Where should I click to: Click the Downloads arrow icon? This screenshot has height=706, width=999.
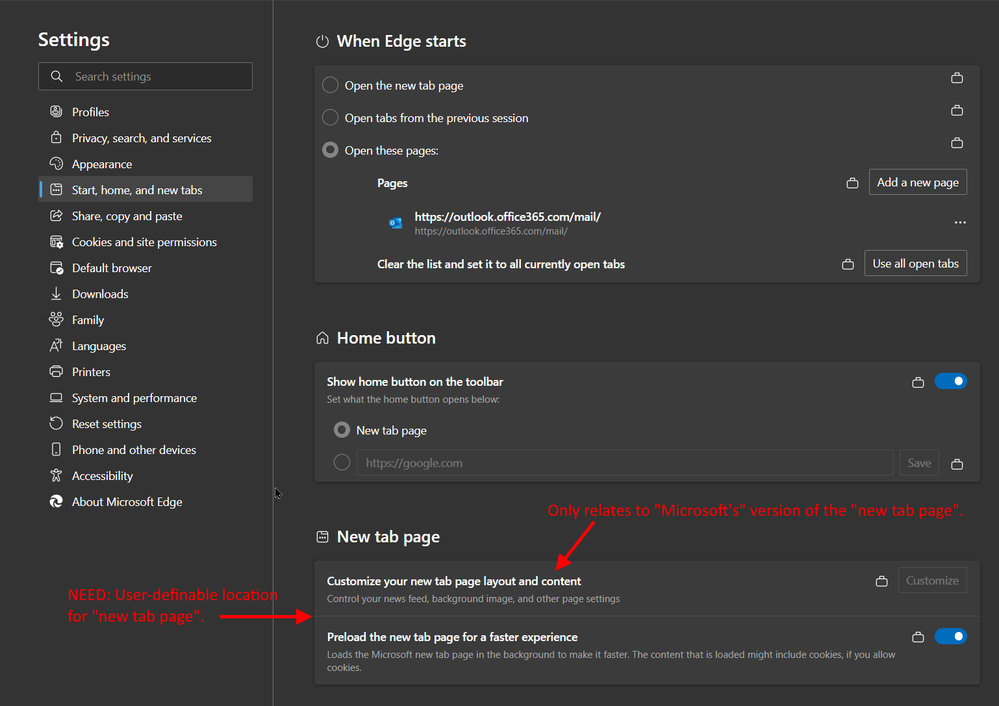click(56, 294)
